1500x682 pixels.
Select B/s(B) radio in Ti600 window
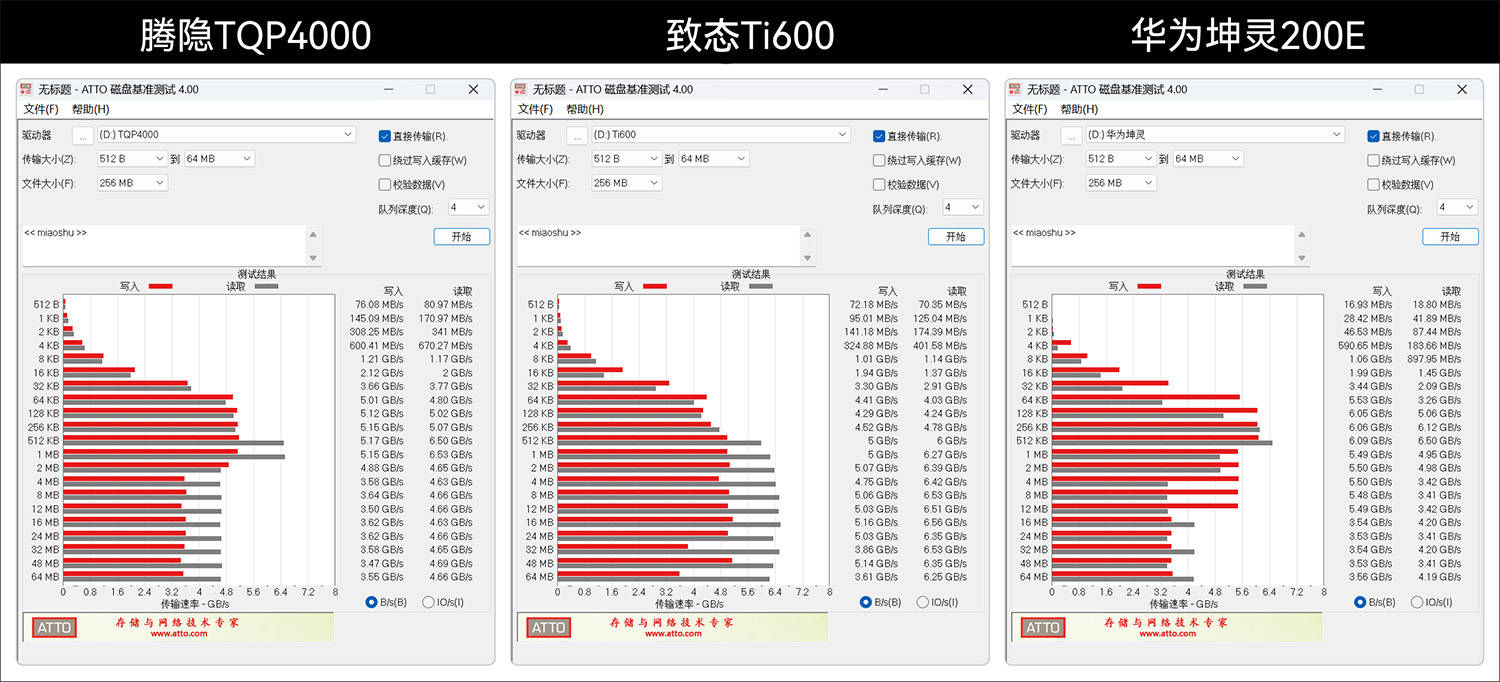click(866, 602)
